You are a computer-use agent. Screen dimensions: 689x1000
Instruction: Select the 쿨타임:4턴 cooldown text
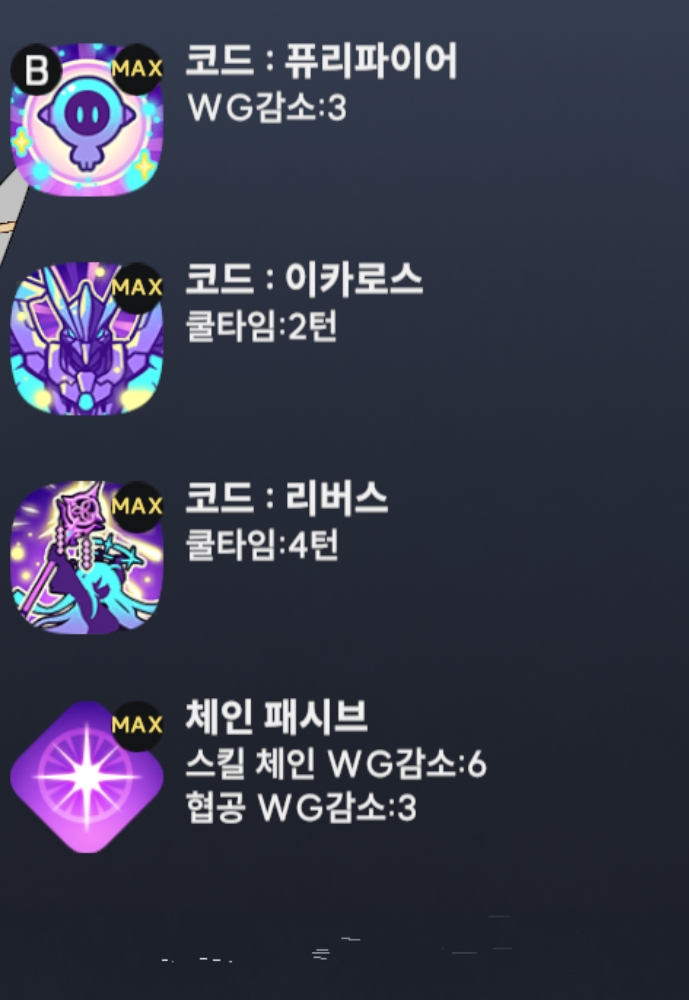[261, 546]
